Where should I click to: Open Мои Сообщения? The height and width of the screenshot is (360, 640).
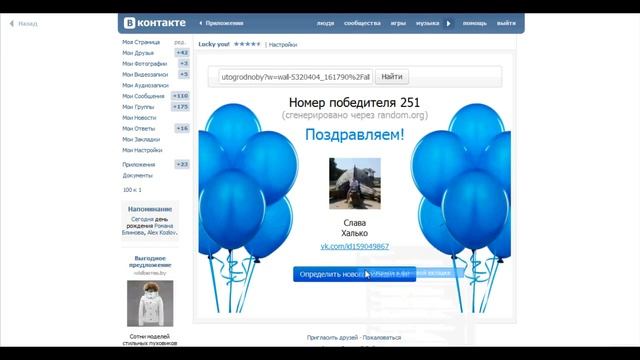coord(143,96)
